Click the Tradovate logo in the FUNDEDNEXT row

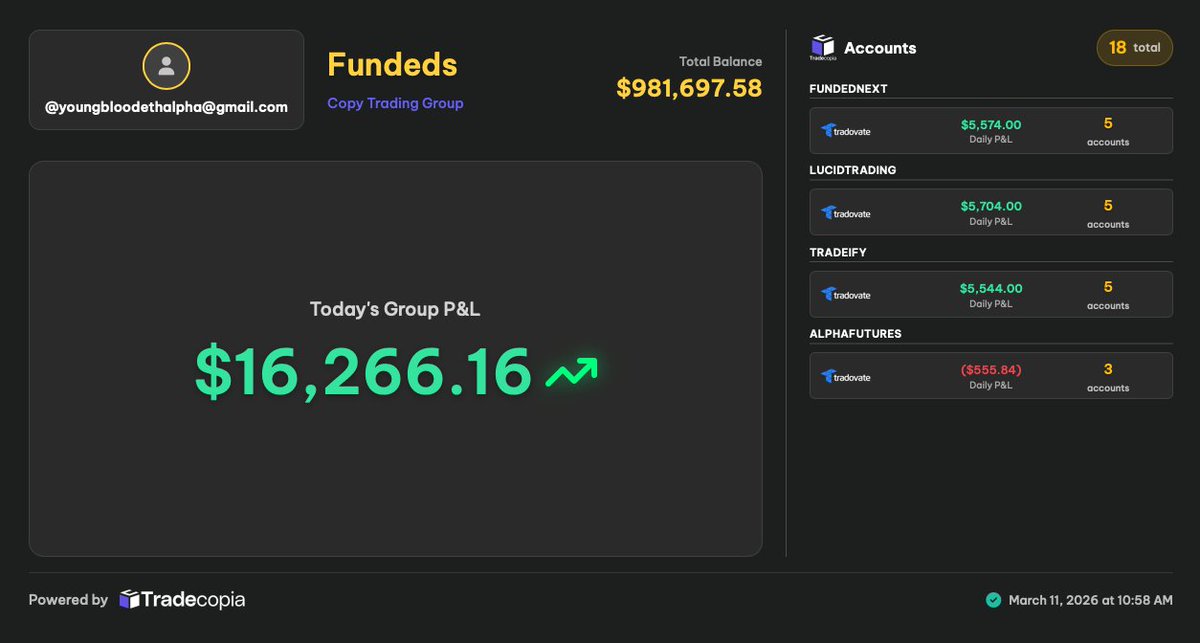[x=846, y=131]
